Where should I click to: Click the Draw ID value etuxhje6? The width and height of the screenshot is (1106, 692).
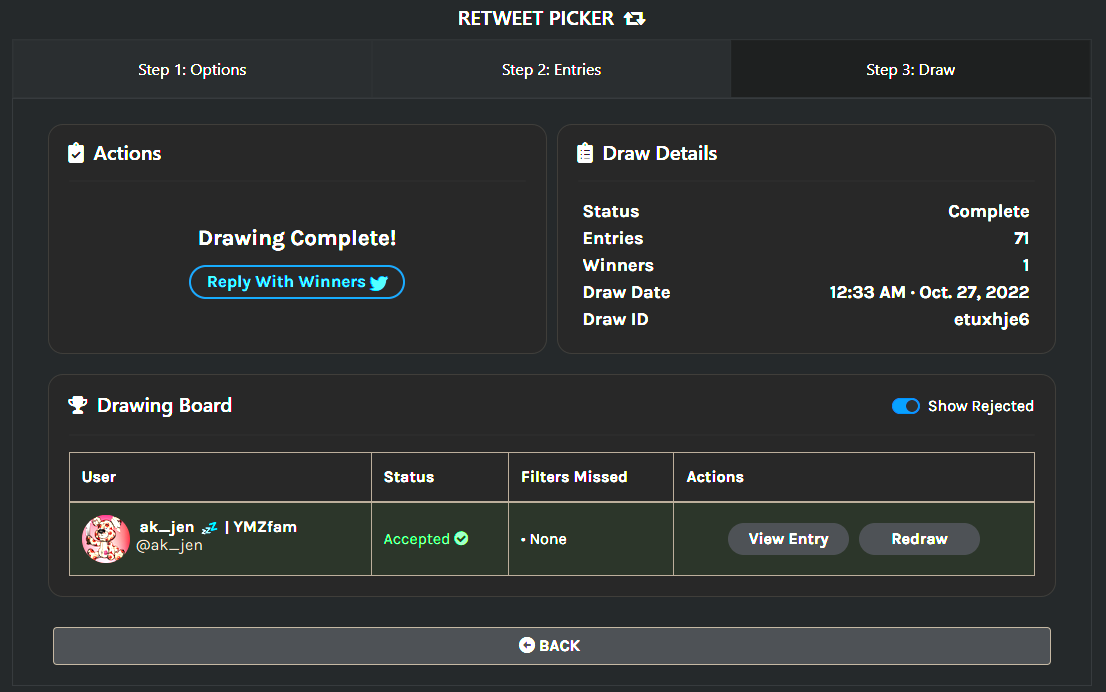tap(991, 320)
